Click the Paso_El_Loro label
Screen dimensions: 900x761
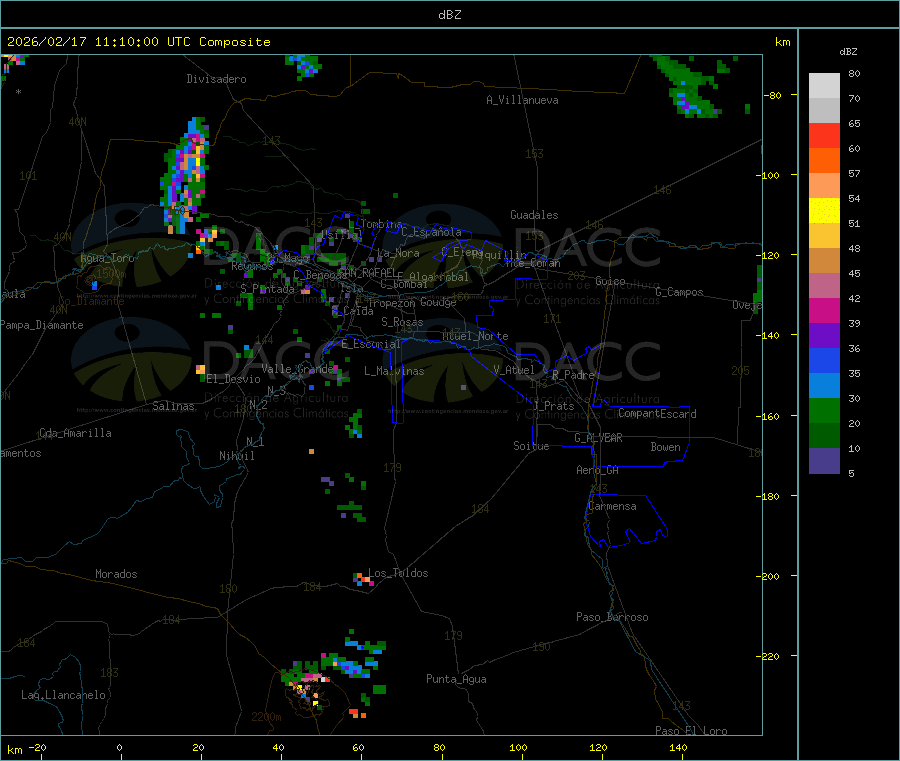(692, 731)
